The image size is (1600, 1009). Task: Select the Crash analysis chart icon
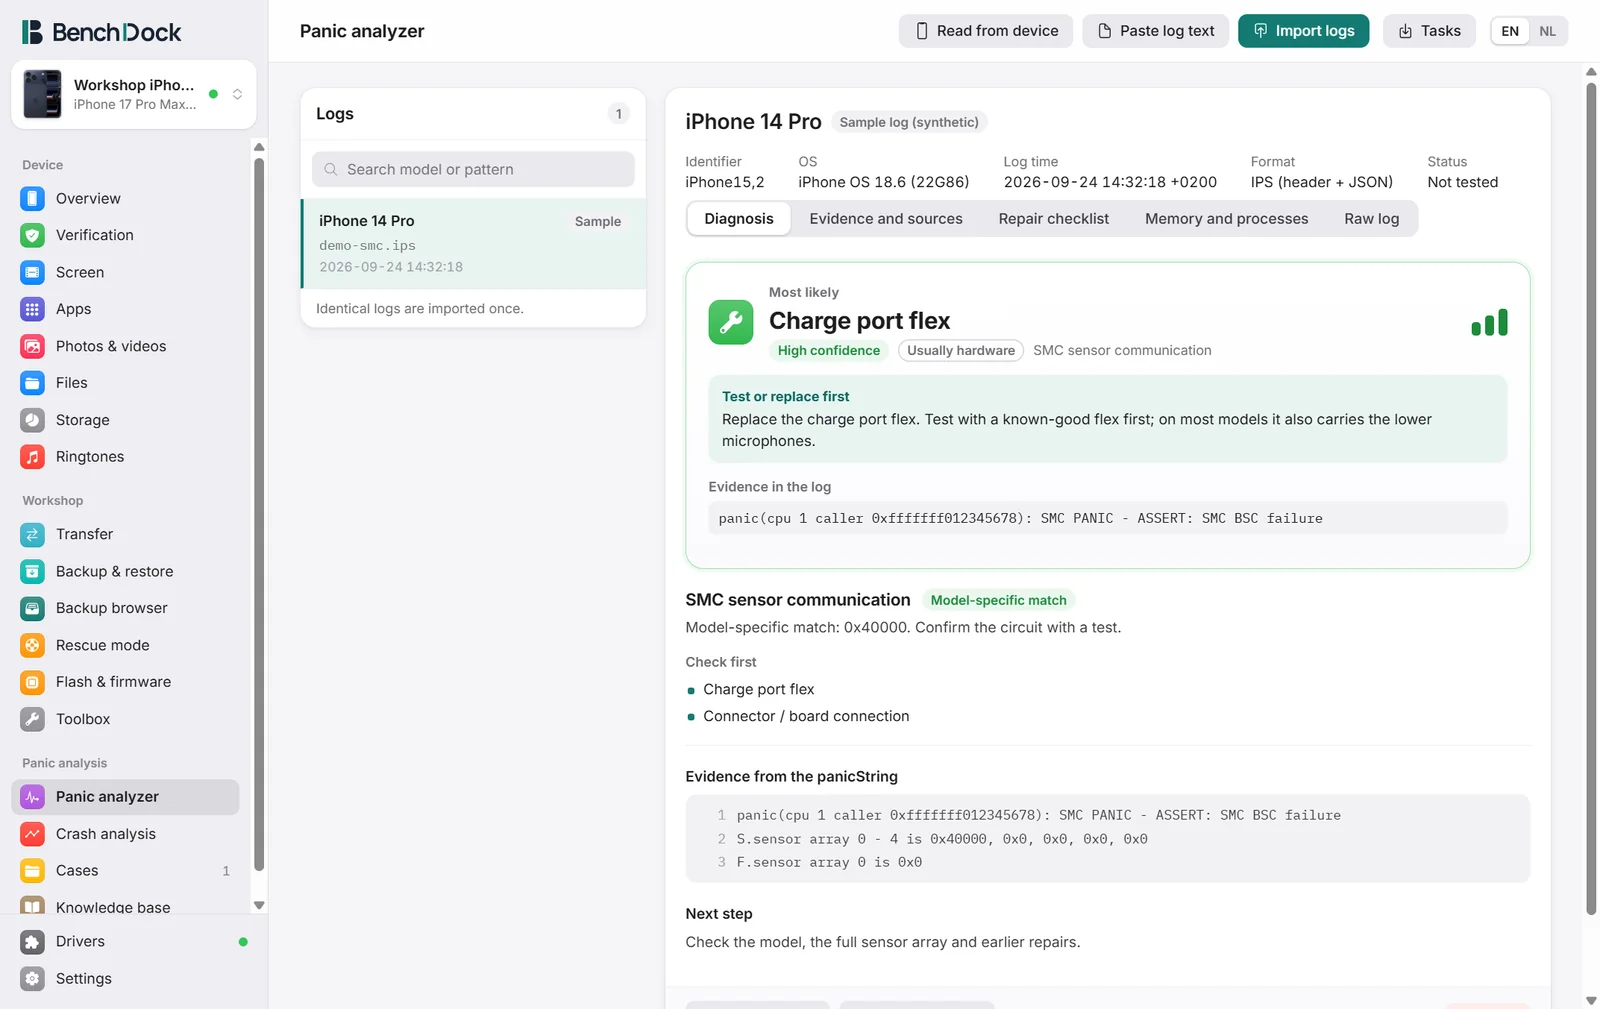click(32, 834)
